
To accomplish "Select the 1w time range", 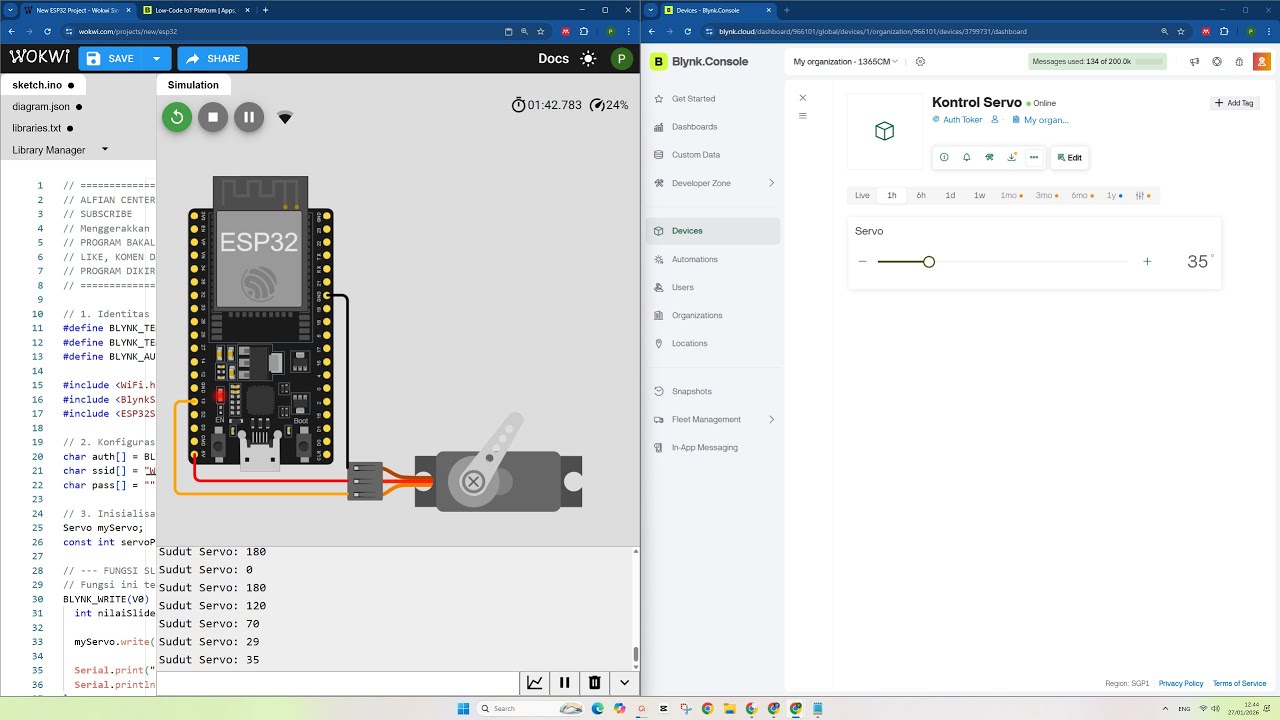I will click(x=980, y=196).
